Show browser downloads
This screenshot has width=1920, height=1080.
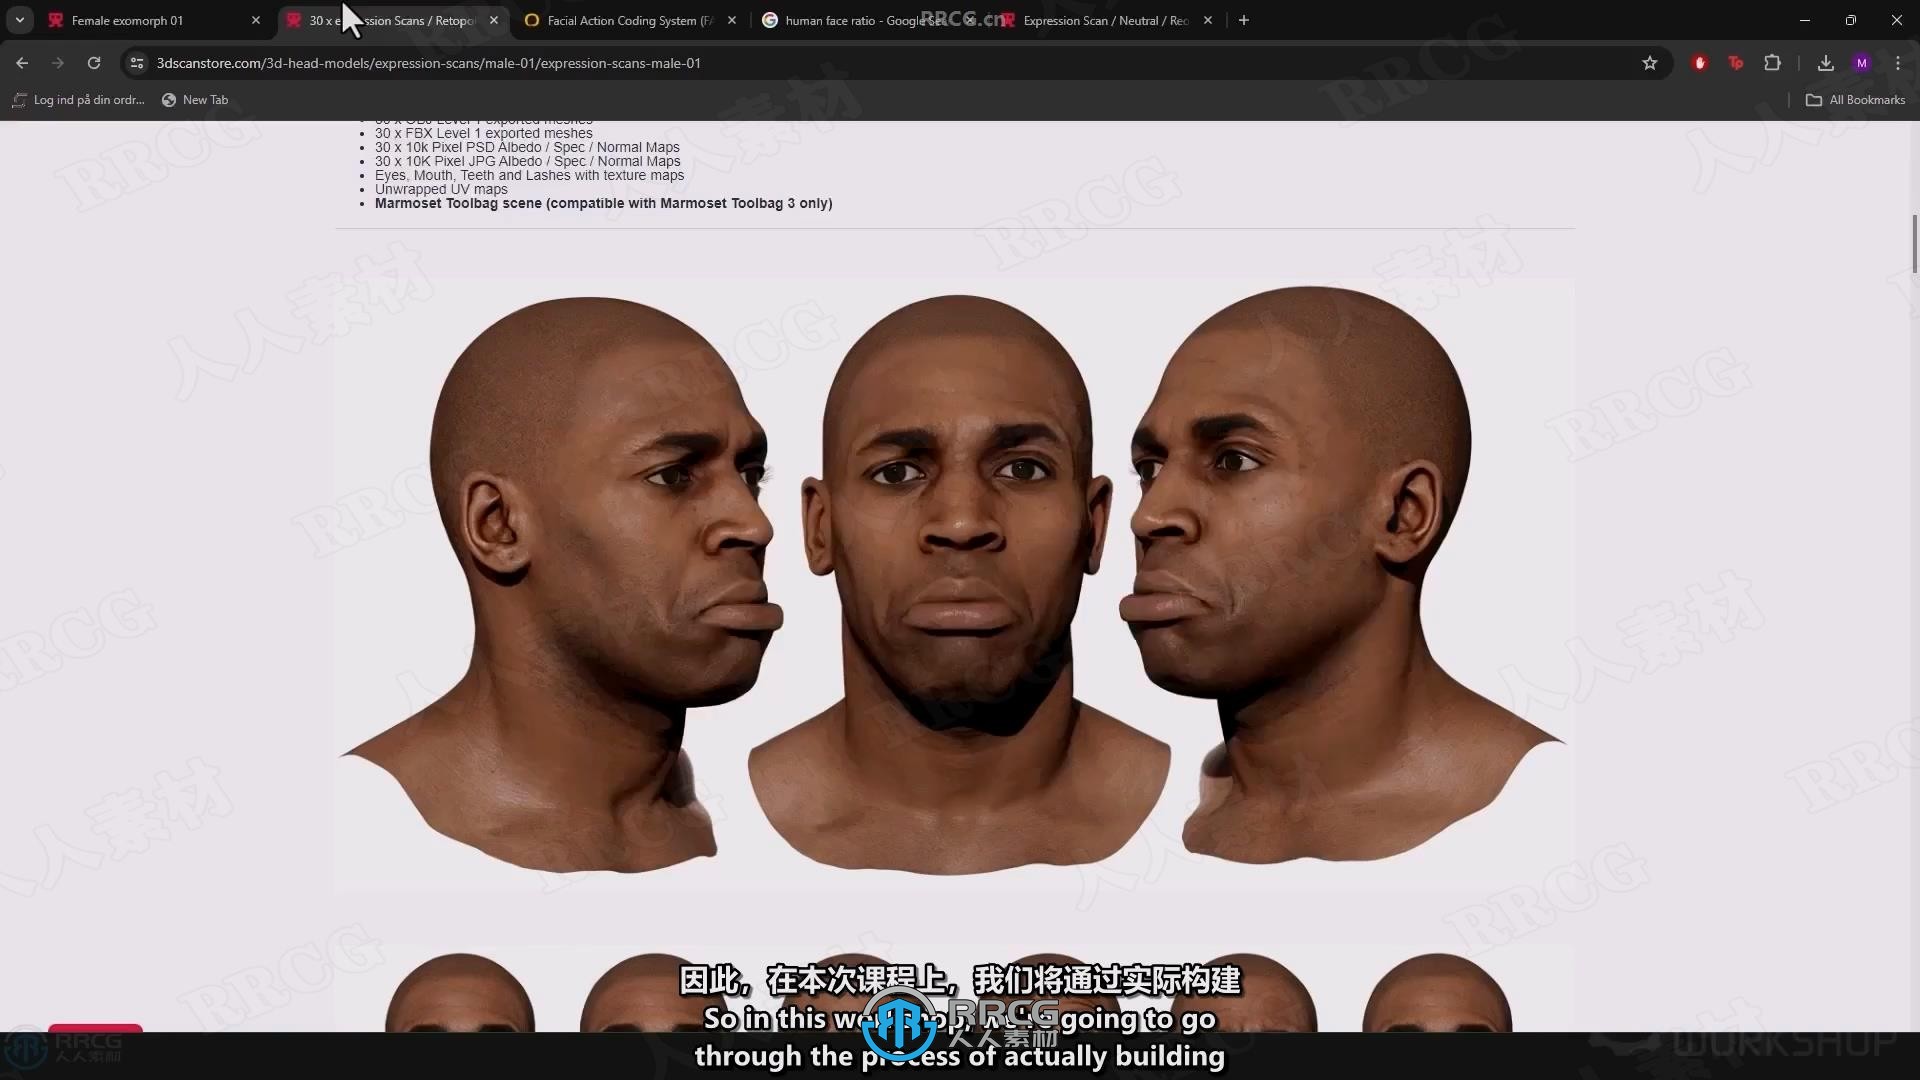pos(1826,63)
